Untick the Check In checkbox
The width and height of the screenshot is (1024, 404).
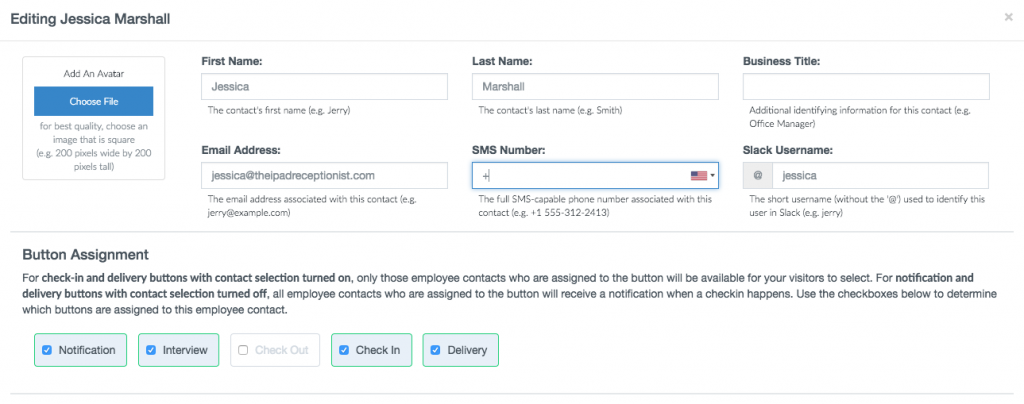point(344,350)
